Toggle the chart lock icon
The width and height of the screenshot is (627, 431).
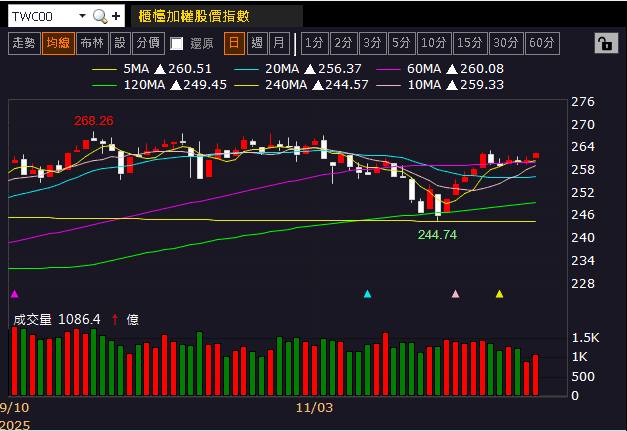point(606,43)
